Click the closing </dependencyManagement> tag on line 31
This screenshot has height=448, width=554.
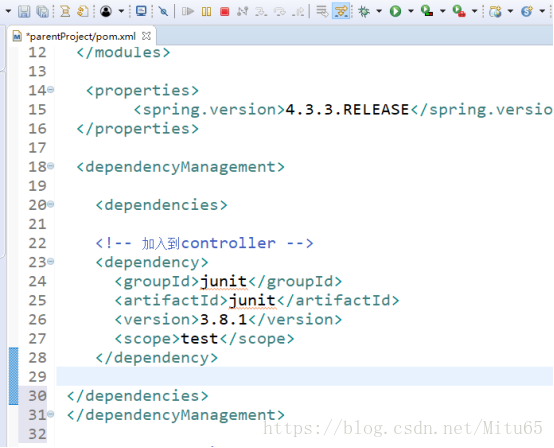point(176,415)
